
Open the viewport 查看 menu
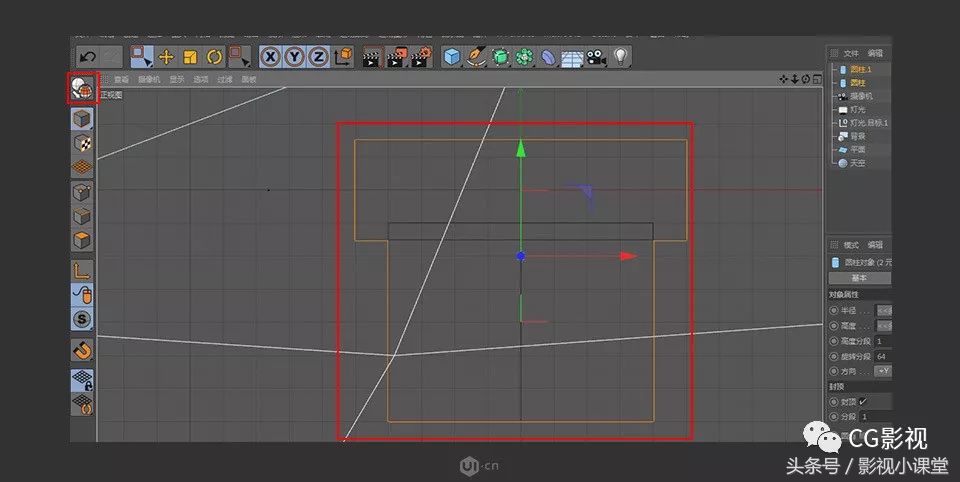[121, 80]
